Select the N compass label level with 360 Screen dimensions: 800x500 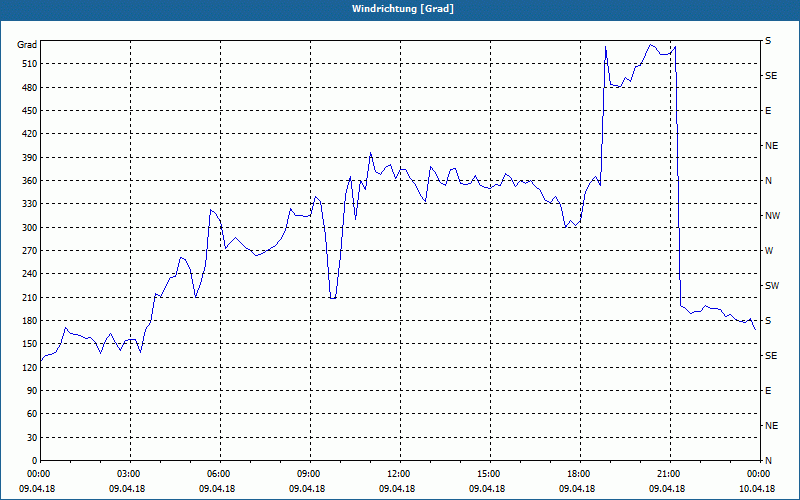point(768,181)
